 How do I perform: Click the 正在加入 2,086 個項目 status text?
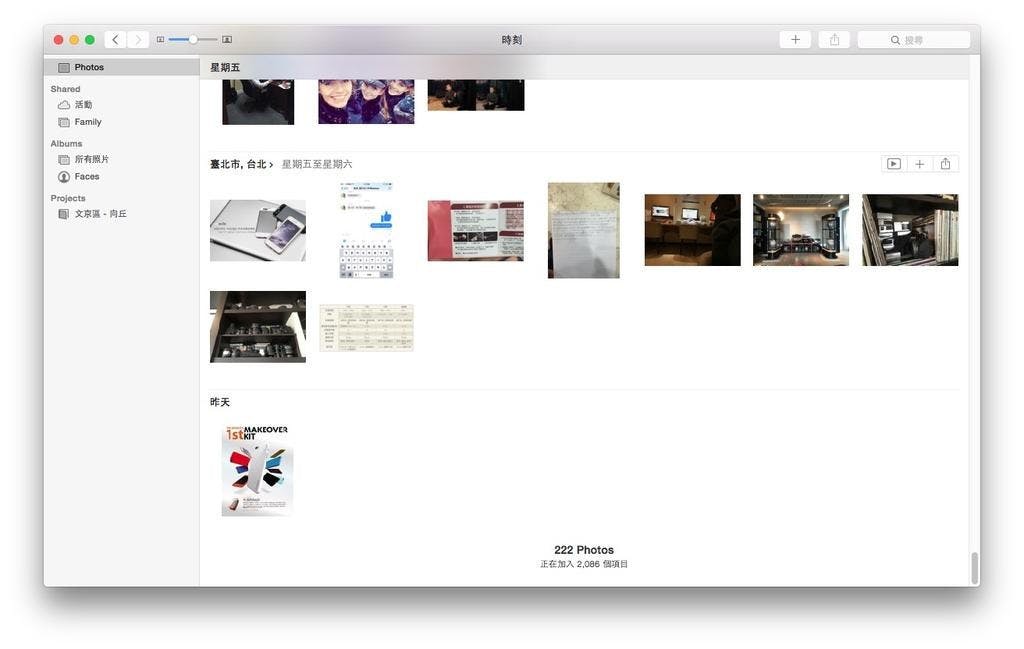point(584,564)
